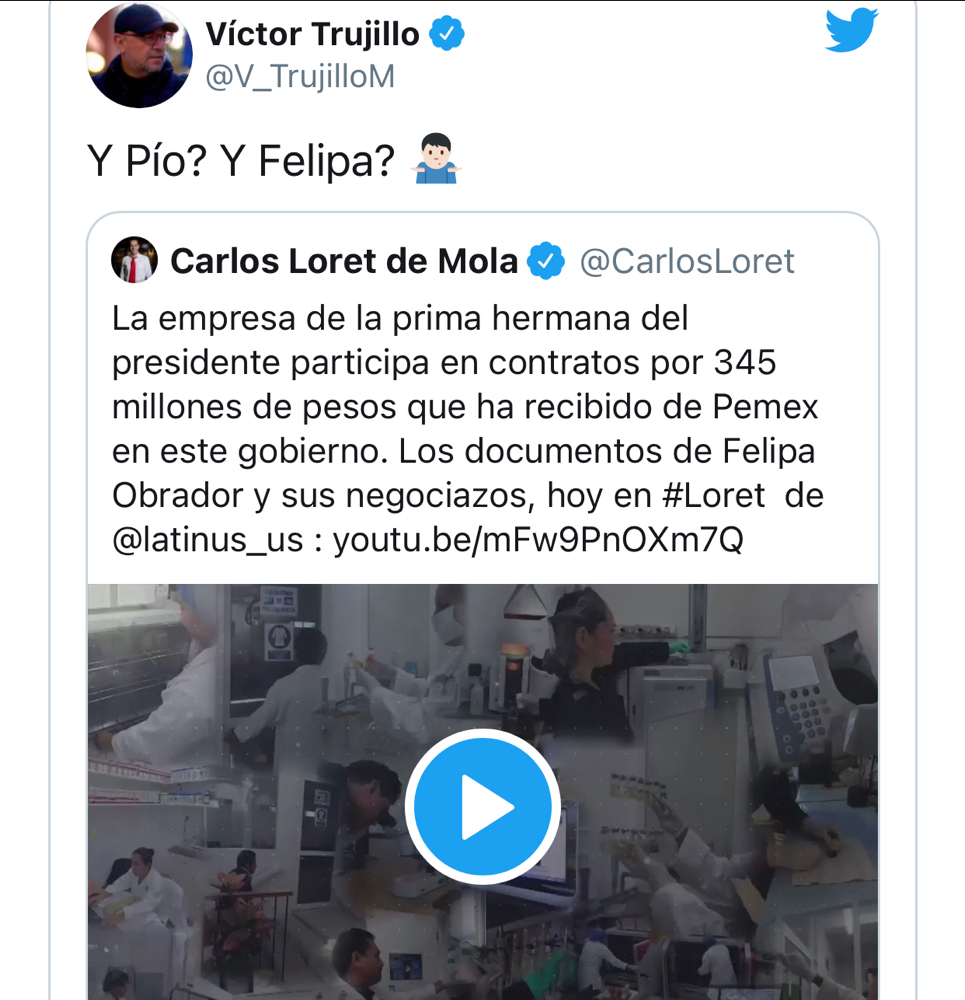Viewport: 965px width, 1000px height.
Task: Click the 'Y Pío? Y Felipa?' tweet text
Action: pos(241,161)
